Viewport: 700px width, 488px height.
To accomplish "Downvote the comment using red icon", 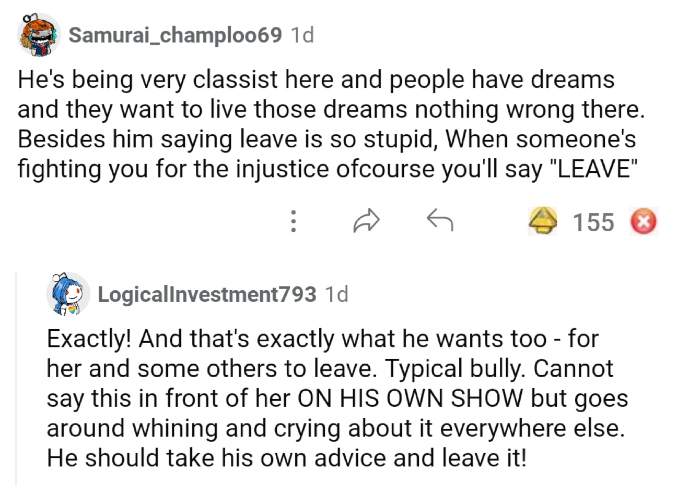I will pyautogui.click(x=640, y=221).
